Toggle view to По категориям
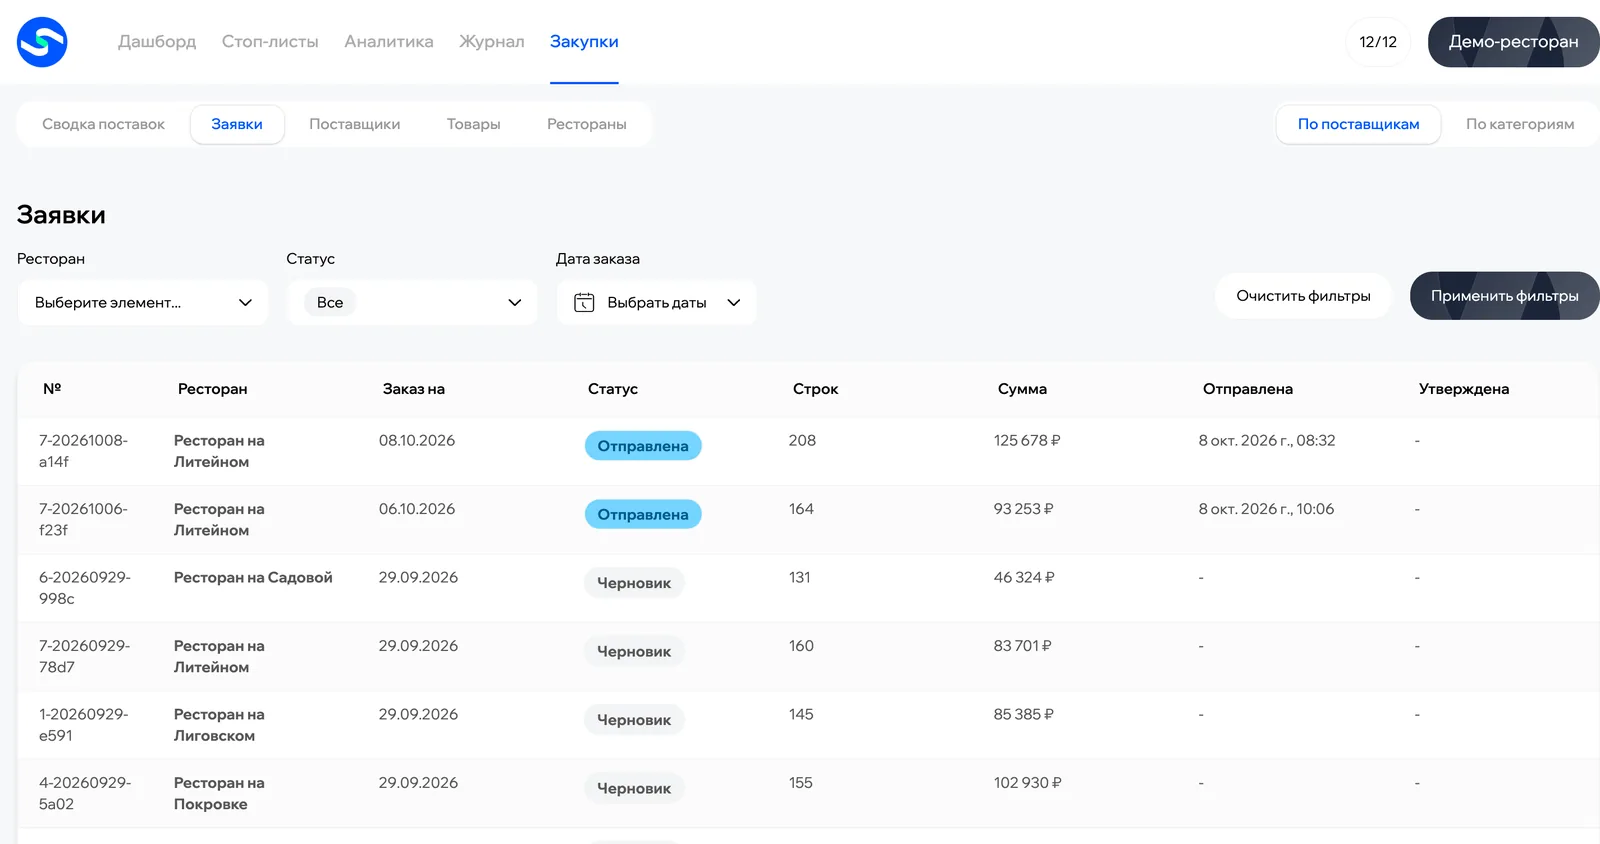 click(x=1520, y=124)
